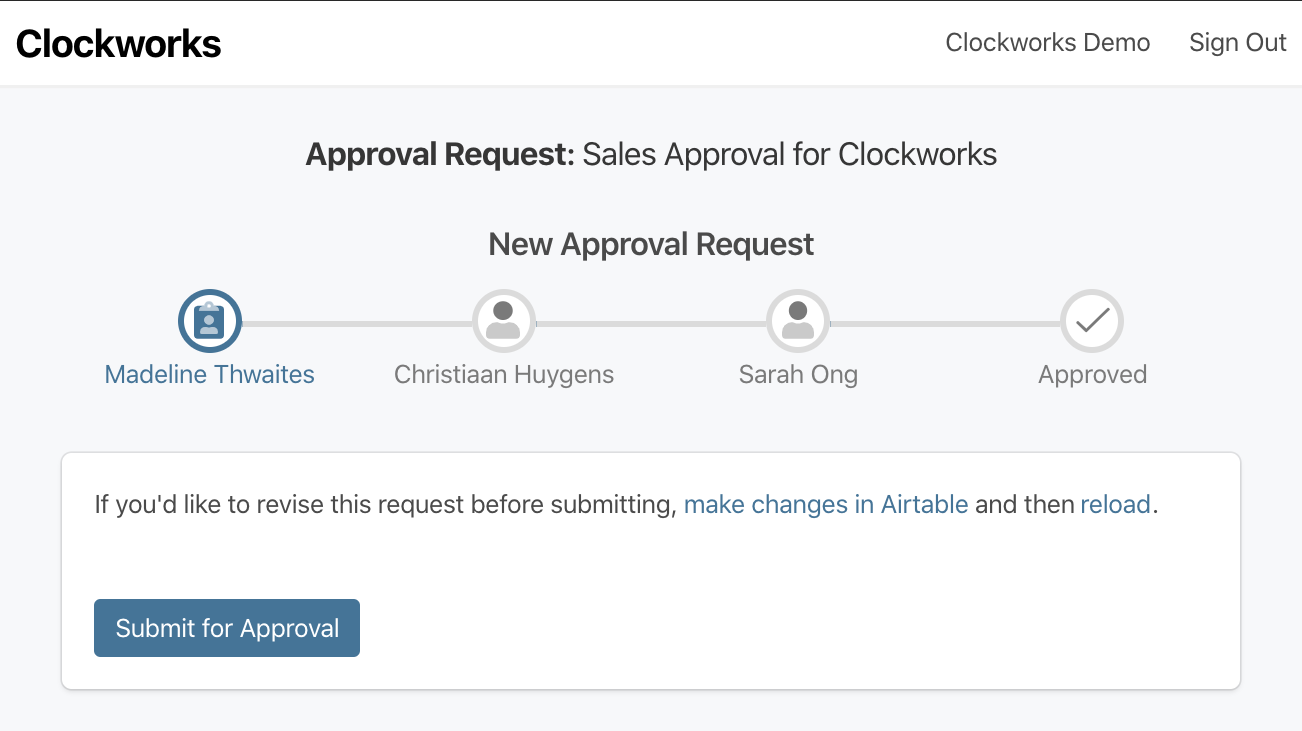The image size is (1302, 731).
Task: Click progress line between Sarah and Approved
Action: click(x=945, y=324)
